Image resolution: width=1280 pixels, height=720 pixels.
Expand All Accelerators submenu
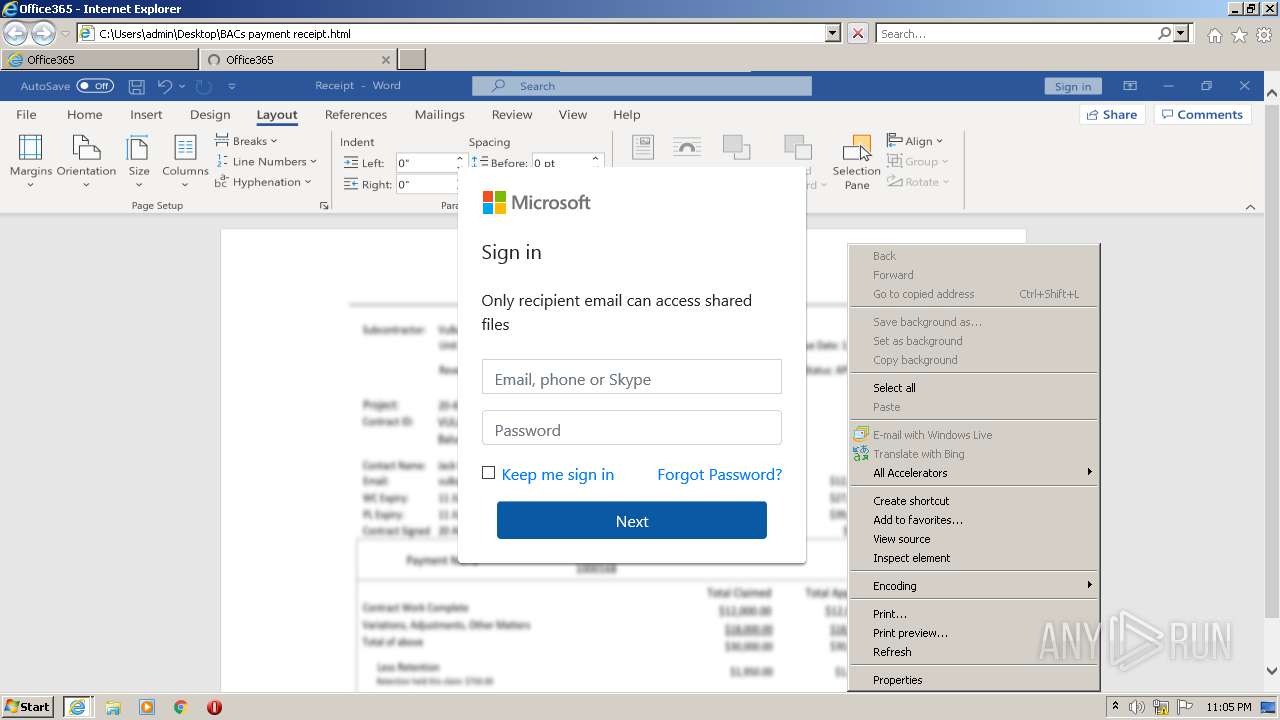tap(974, 473)
